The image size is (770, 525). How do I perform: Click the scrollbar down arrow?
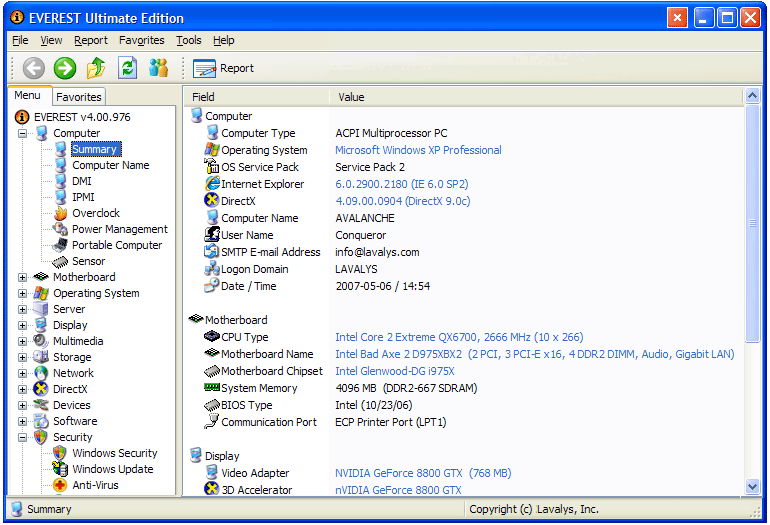tap(752, 486)
